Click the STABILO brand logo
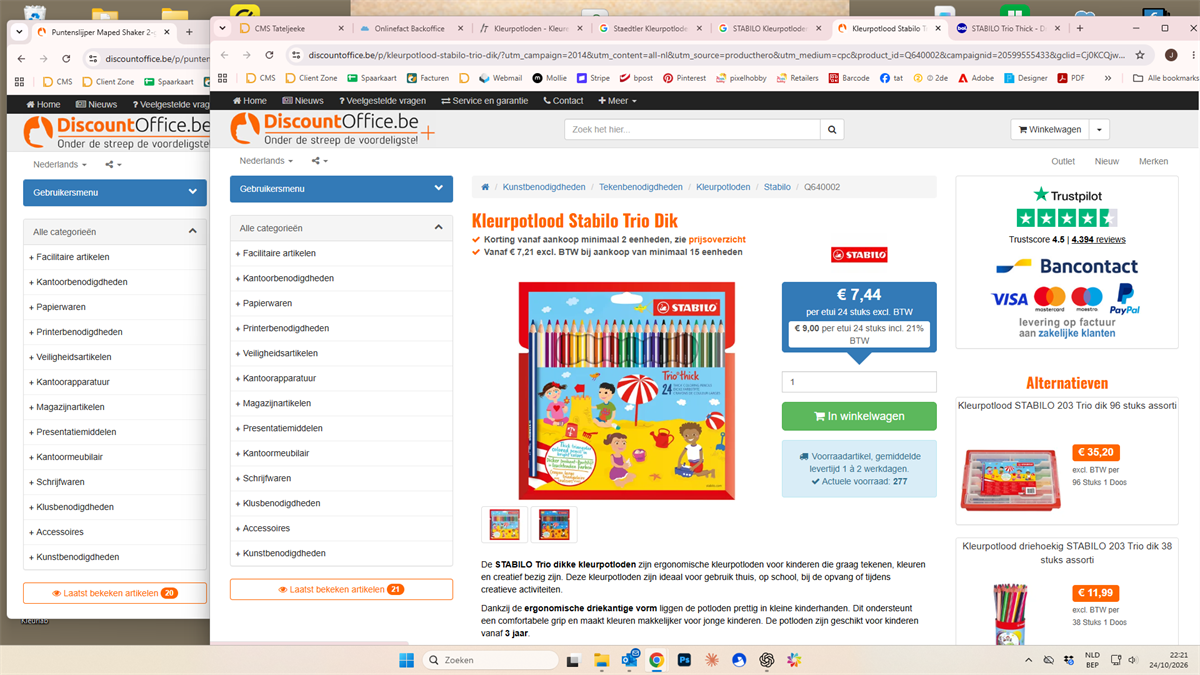This screenshot has width=1200, height=675. (x=859, y=255)
